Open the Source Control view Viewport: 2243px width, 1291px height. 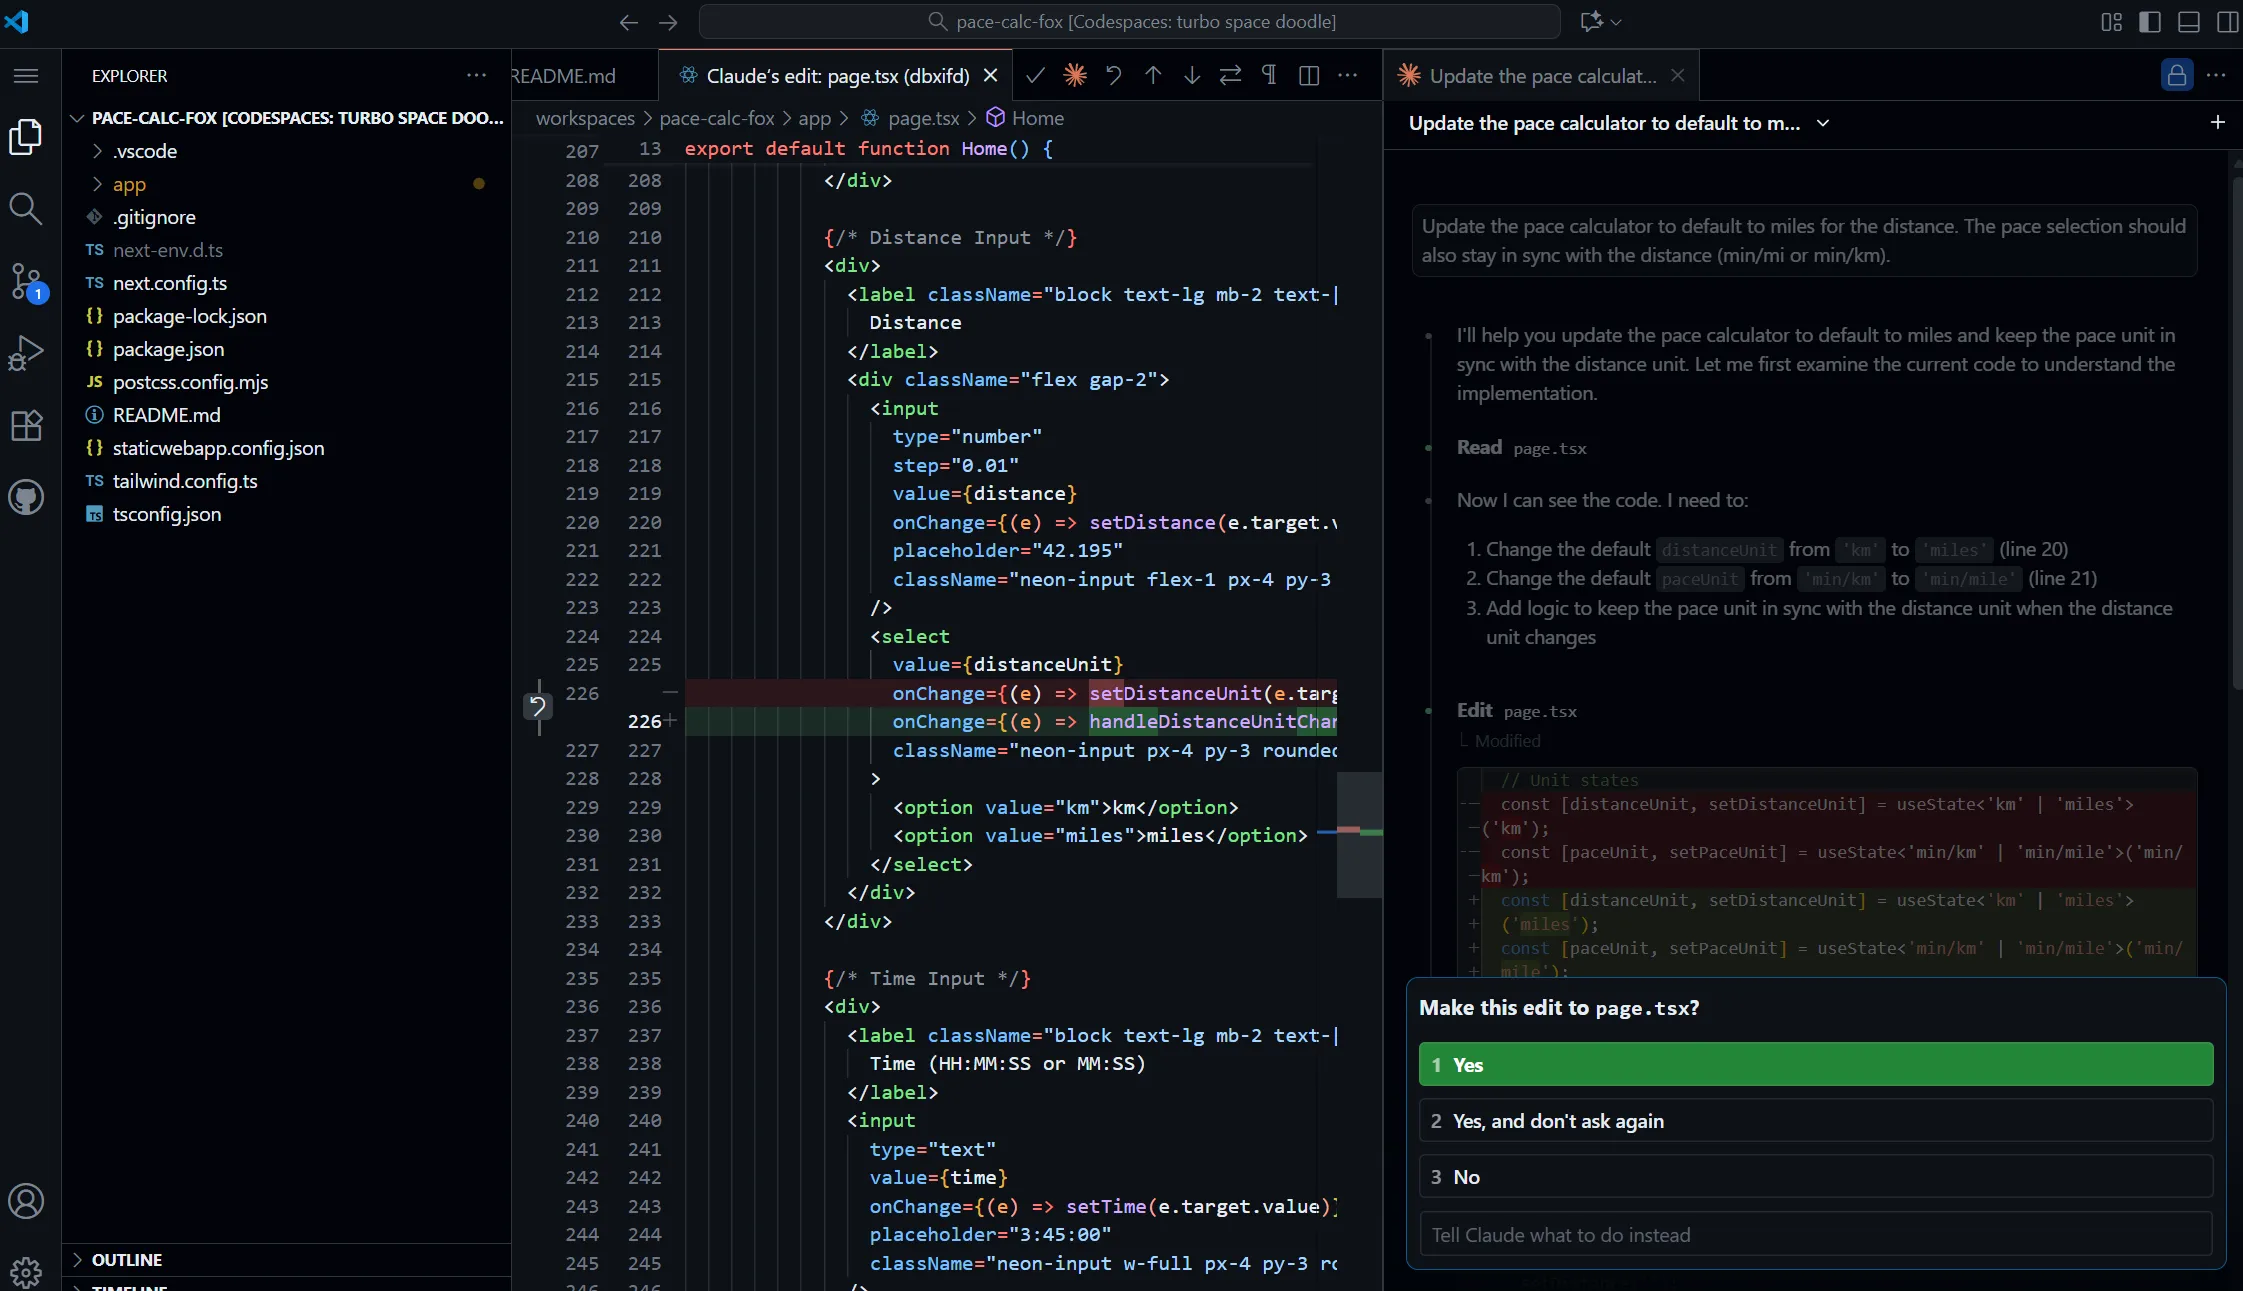(x=26, y=282)
